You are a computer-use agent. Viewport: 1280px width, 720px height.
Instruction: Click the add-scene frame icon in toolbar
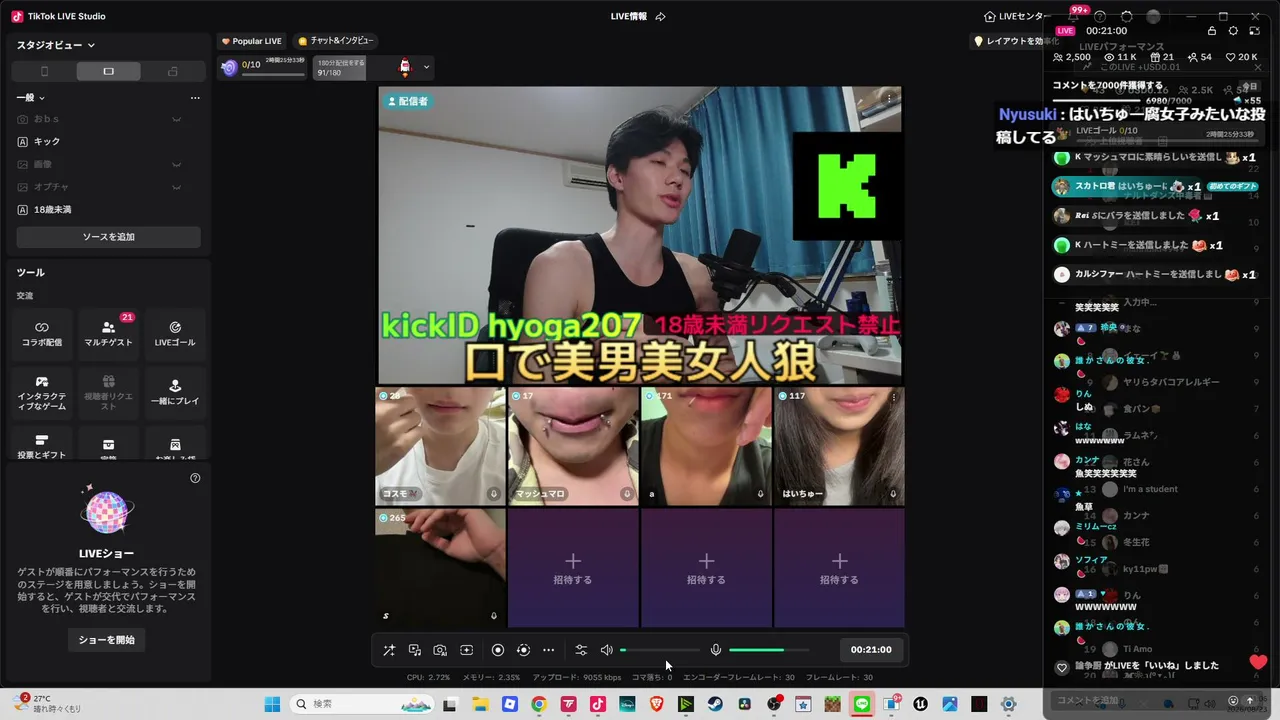(x=466, y=650)
